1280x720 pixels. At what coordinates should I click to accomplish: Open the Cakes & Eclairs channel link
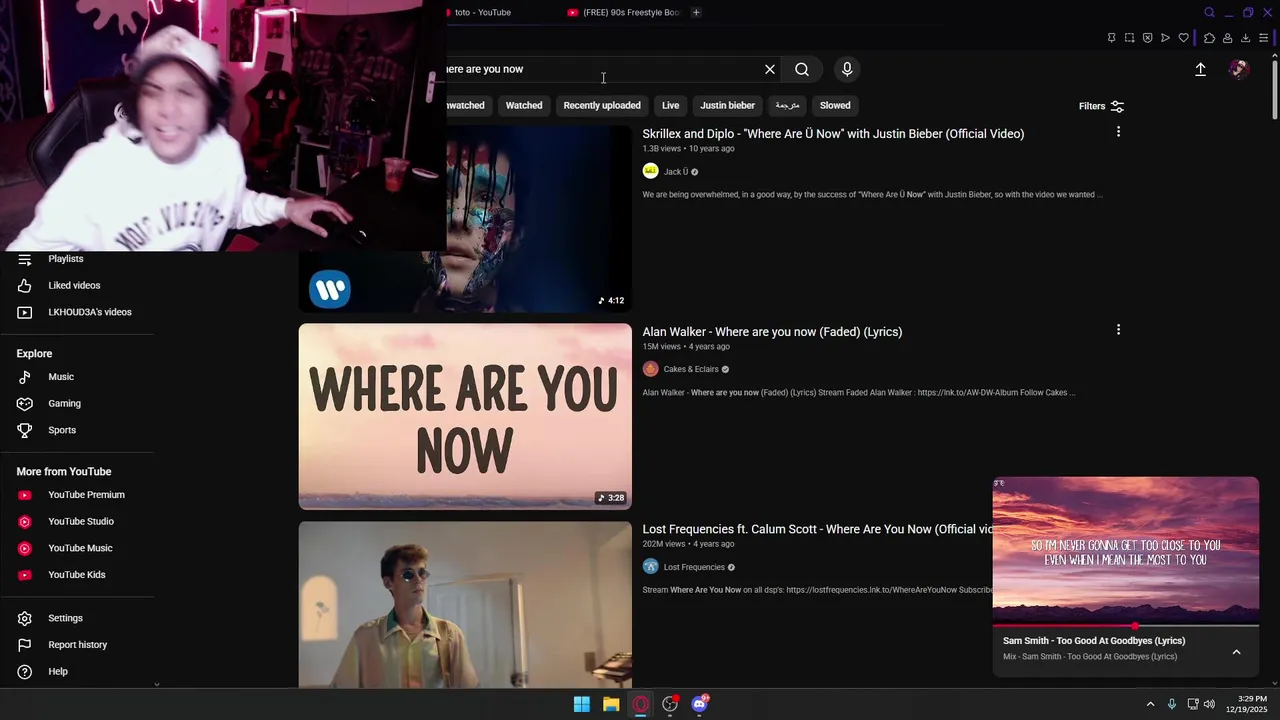click(x=691, y=369)
